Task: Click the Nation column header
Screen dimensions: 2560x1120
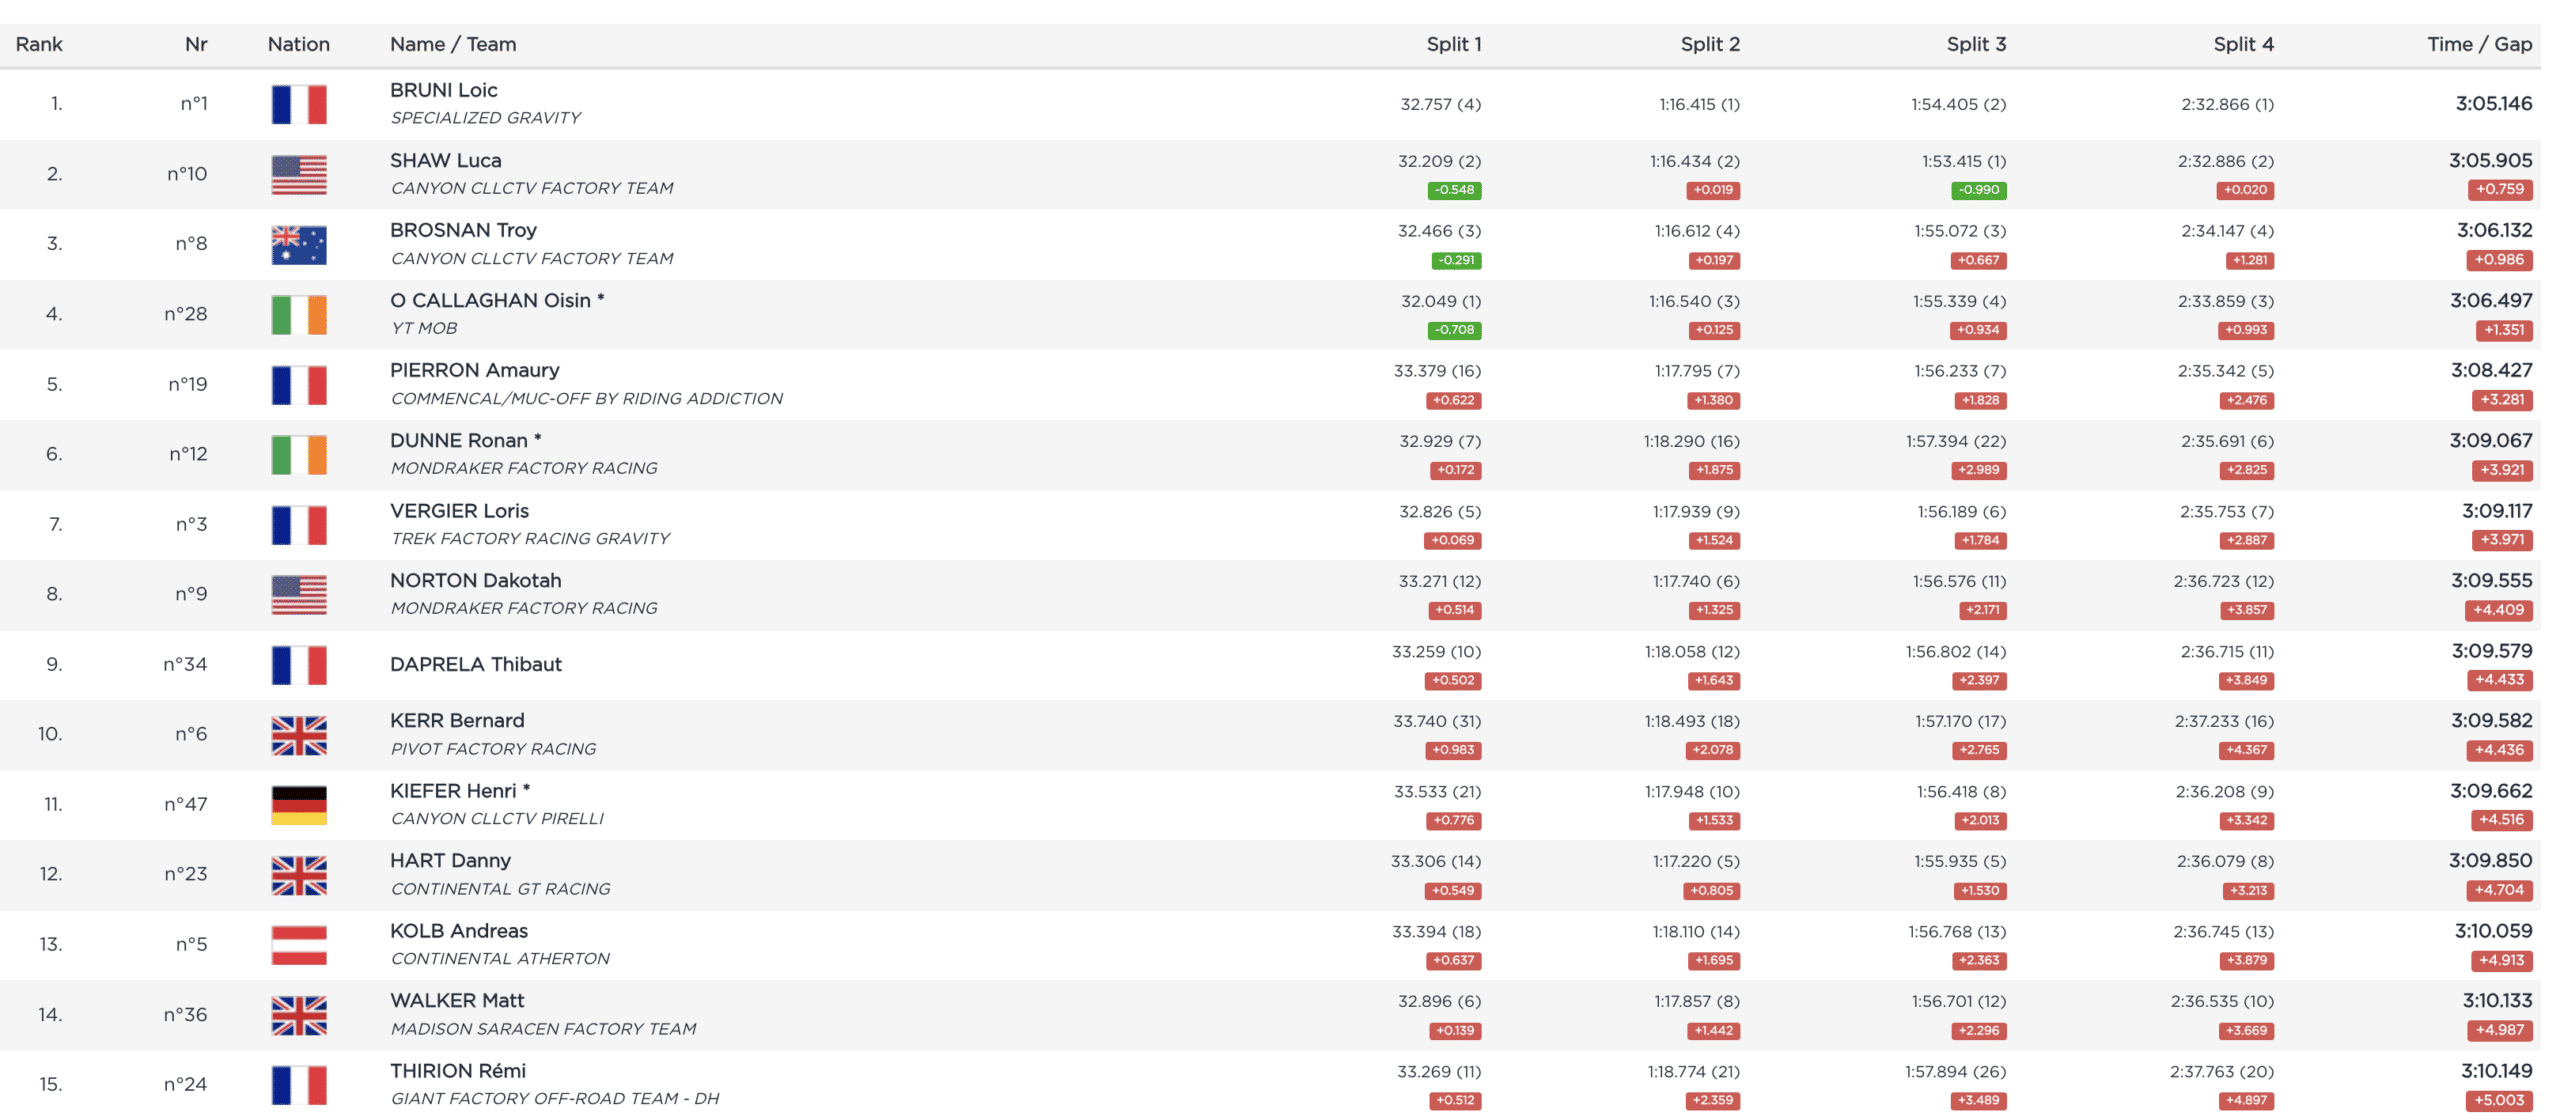Action: 298,44
